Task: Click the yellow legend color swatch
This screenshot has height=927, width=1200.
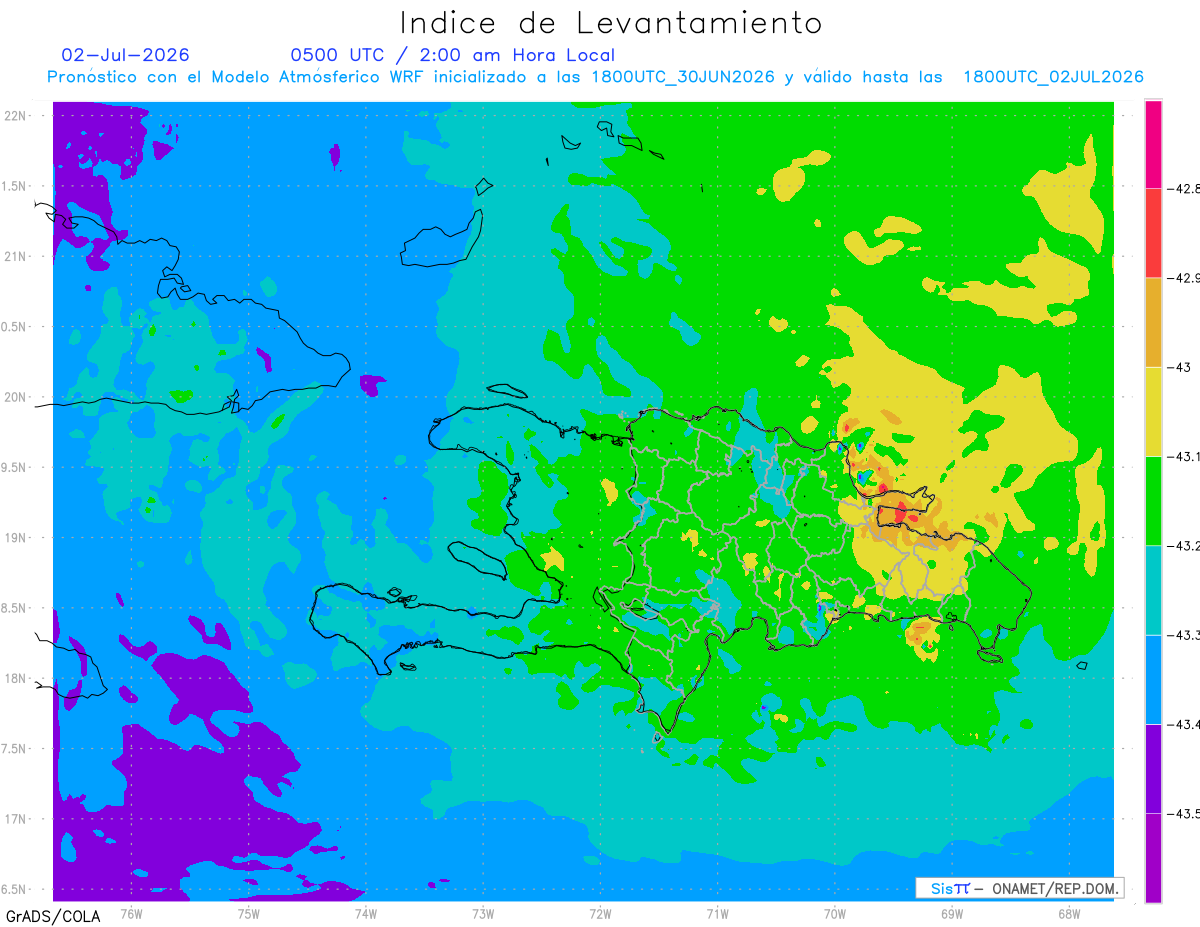Action: (1153, 411)
